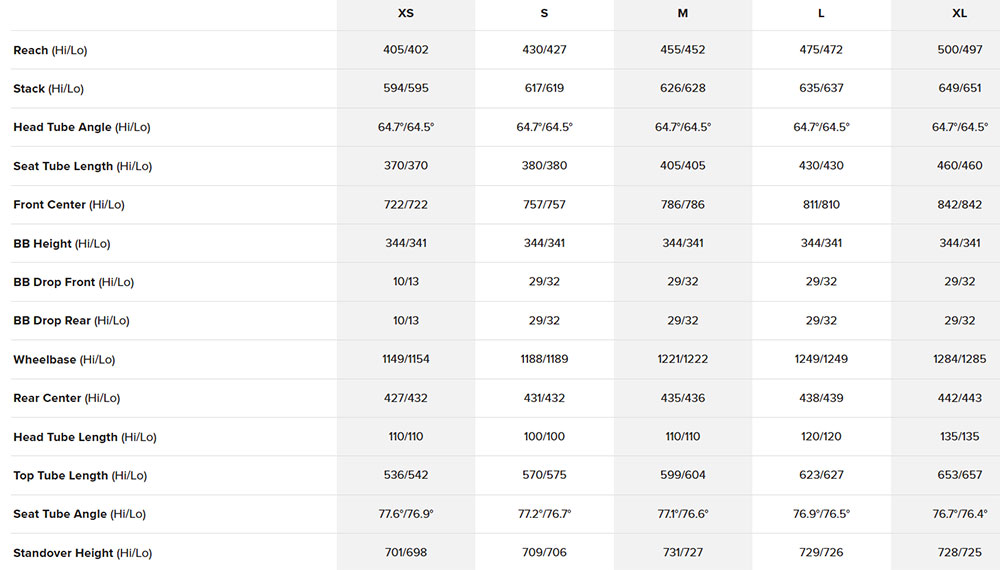The width and height of the screenshot is (1000, 570).
Task: Select the Stack (Hi/Lo) row label
Action: click(48, 89)
